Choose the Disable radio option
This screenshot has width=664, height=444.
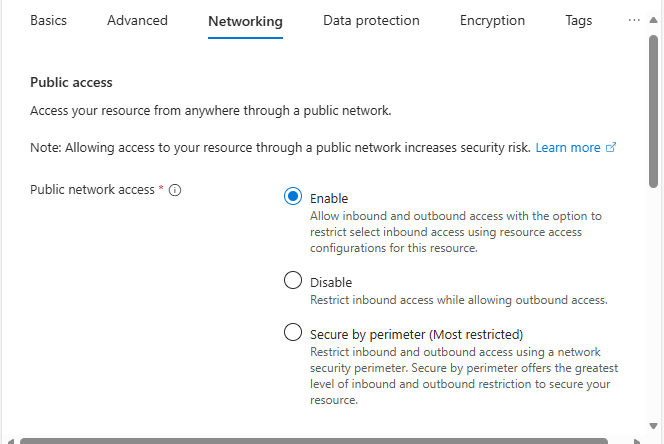(x=293, y=281)
